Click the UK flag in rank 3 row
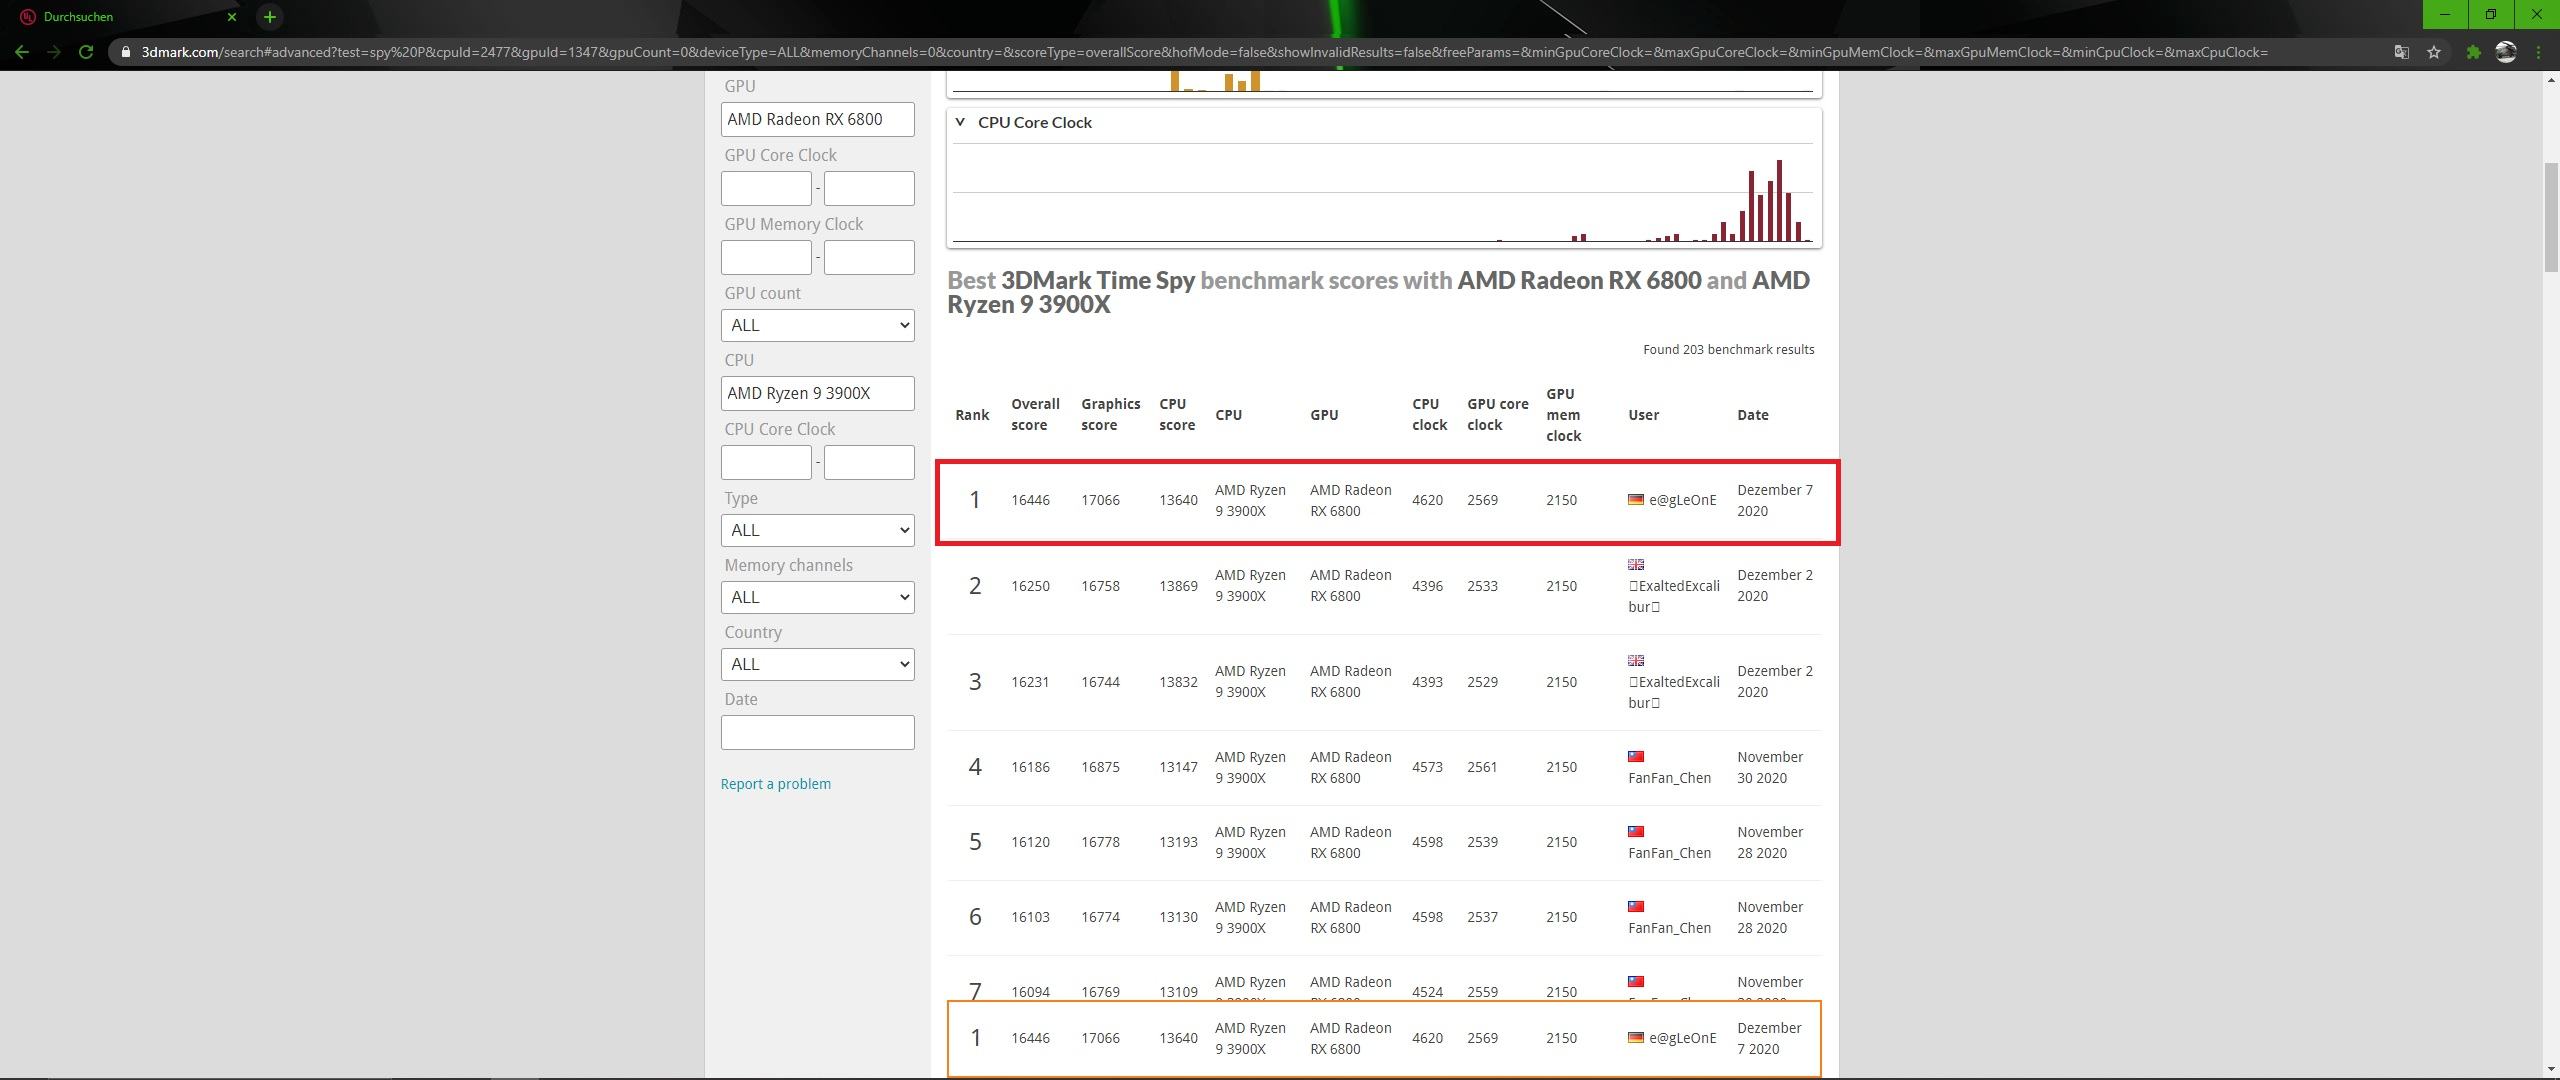 [1635, 661]
